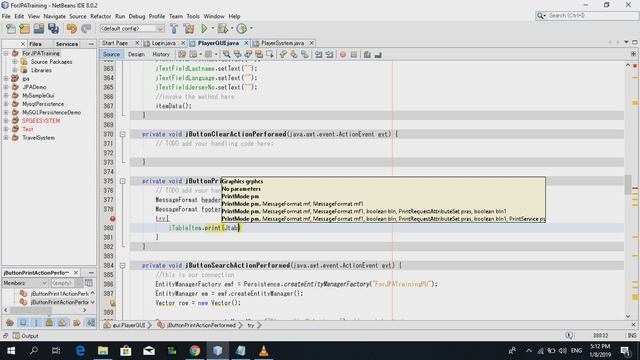Open the Refactor menu
The width and height of the screenshot is (640, 360).
(100, 16)
